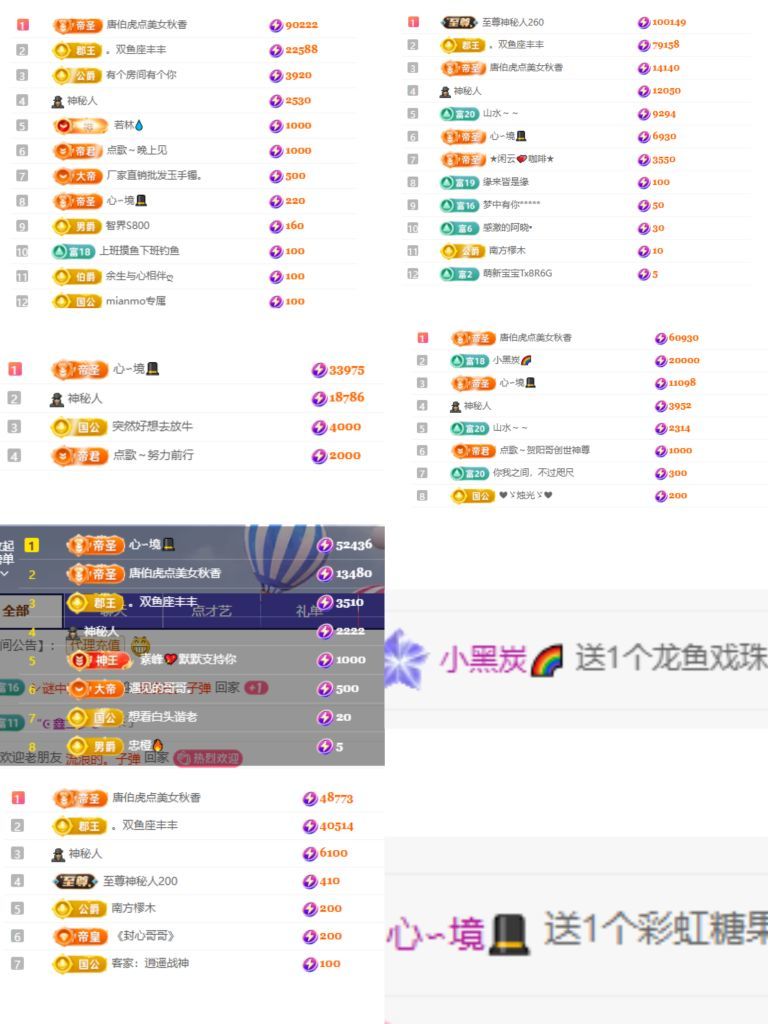768x1024 pixels.
Task: Select user 点歌~晚上见
Action: point(137,150)
